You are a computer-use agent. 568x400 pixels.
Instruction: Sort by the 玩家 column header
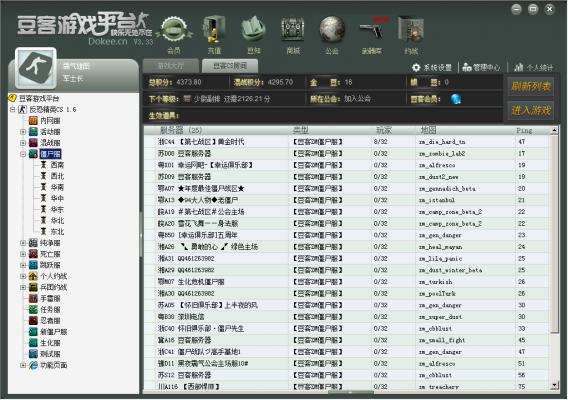coord(394,130)
